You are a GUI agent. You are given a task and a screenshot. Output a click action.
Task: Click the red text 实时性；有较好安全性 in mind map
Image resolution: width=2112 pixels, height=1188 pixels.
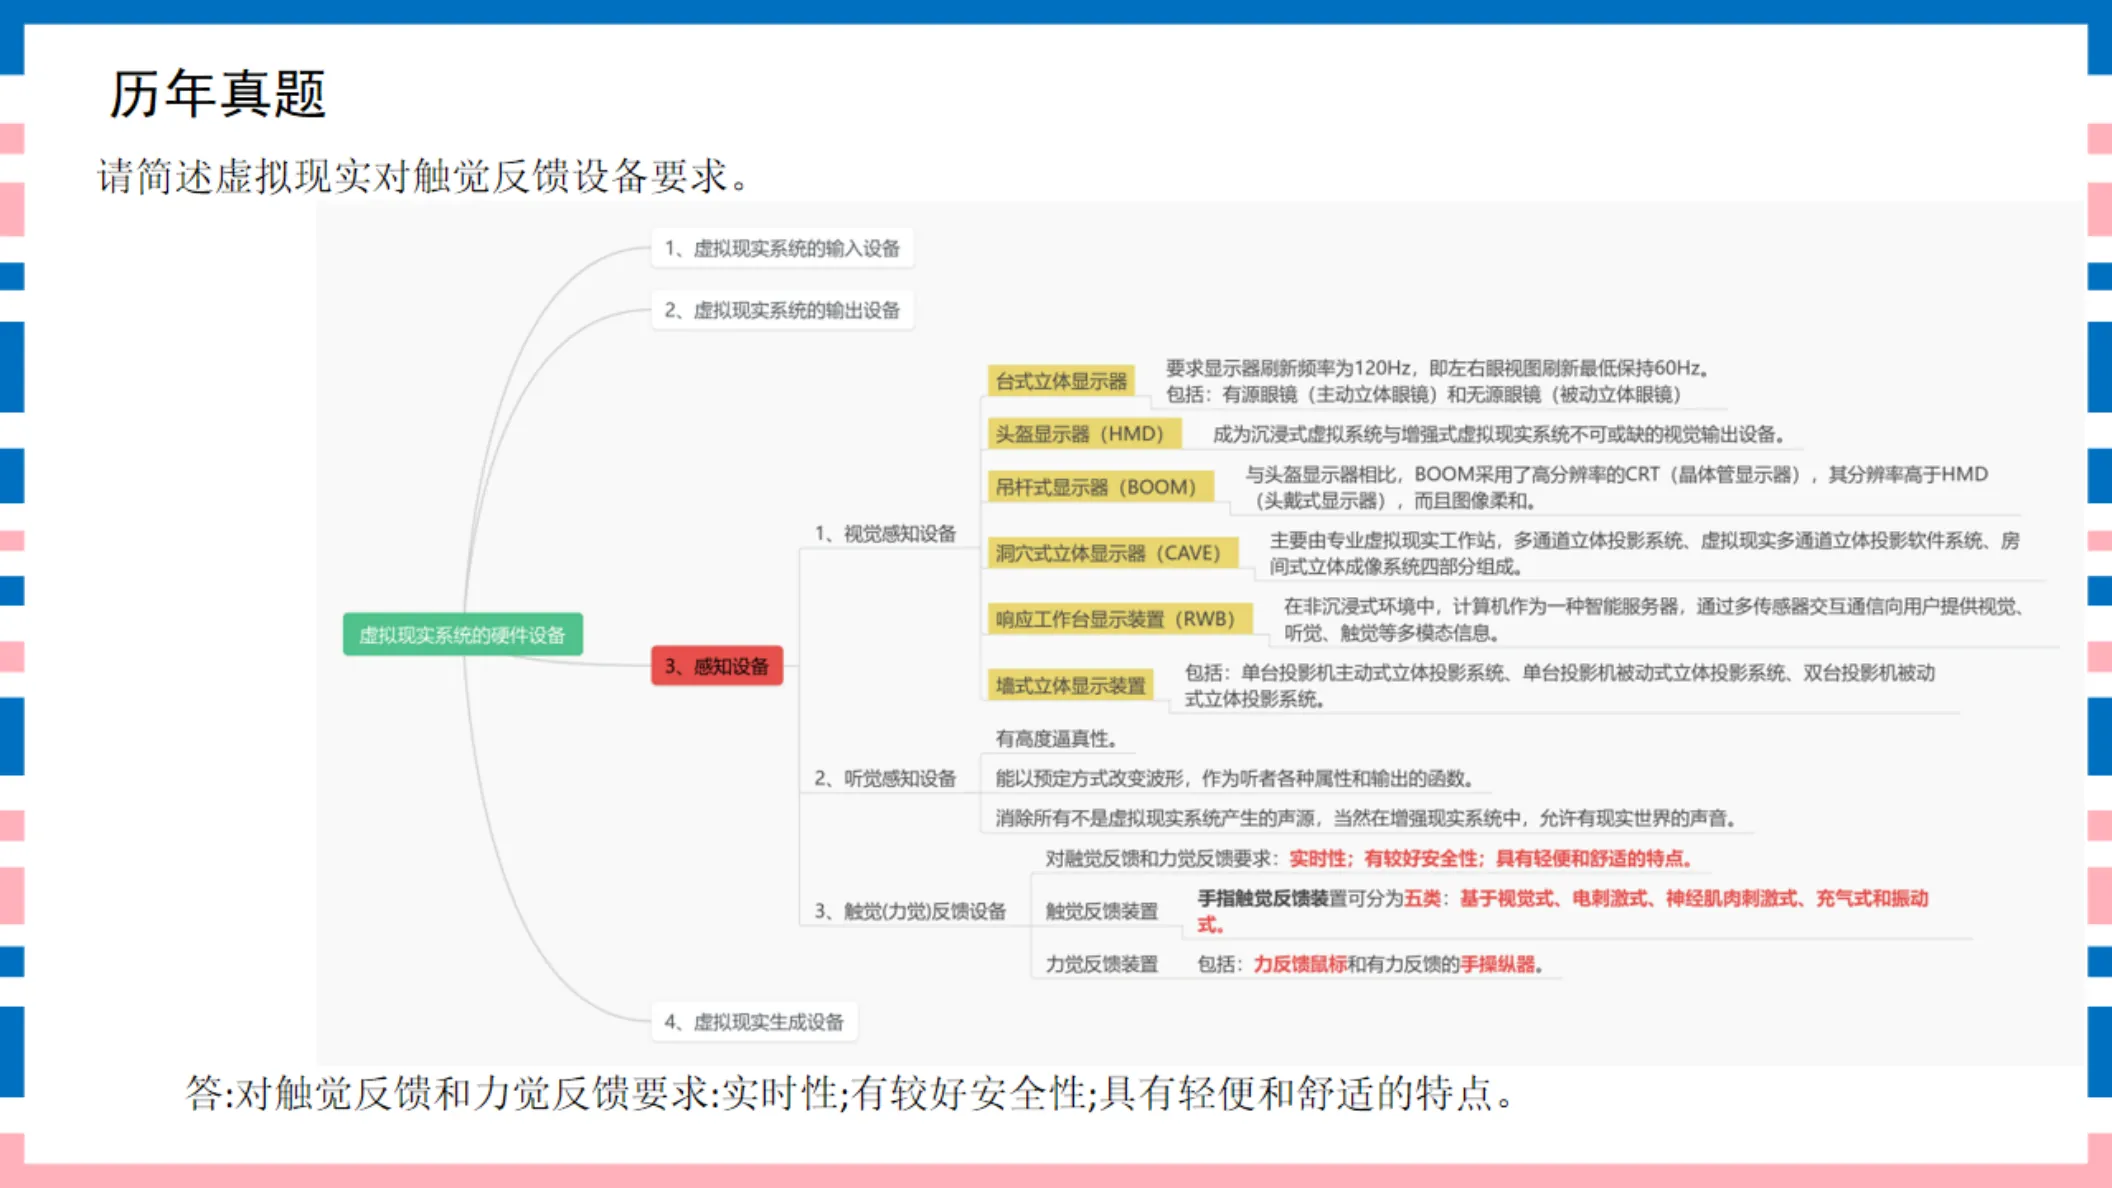click(x=1383, y=858)
